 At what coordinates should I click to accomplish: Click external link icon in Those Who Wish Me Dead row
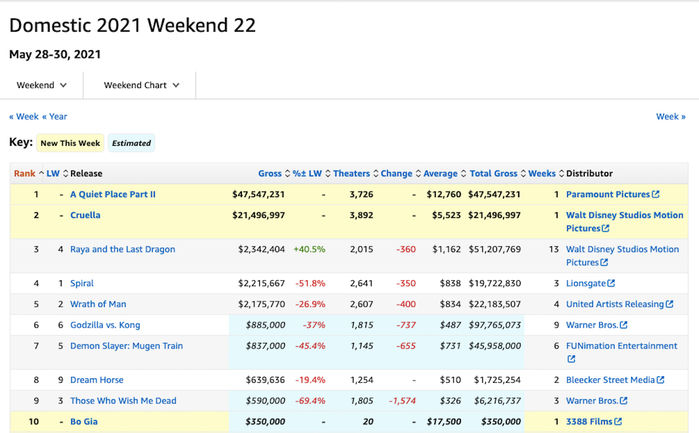point(624,401)
